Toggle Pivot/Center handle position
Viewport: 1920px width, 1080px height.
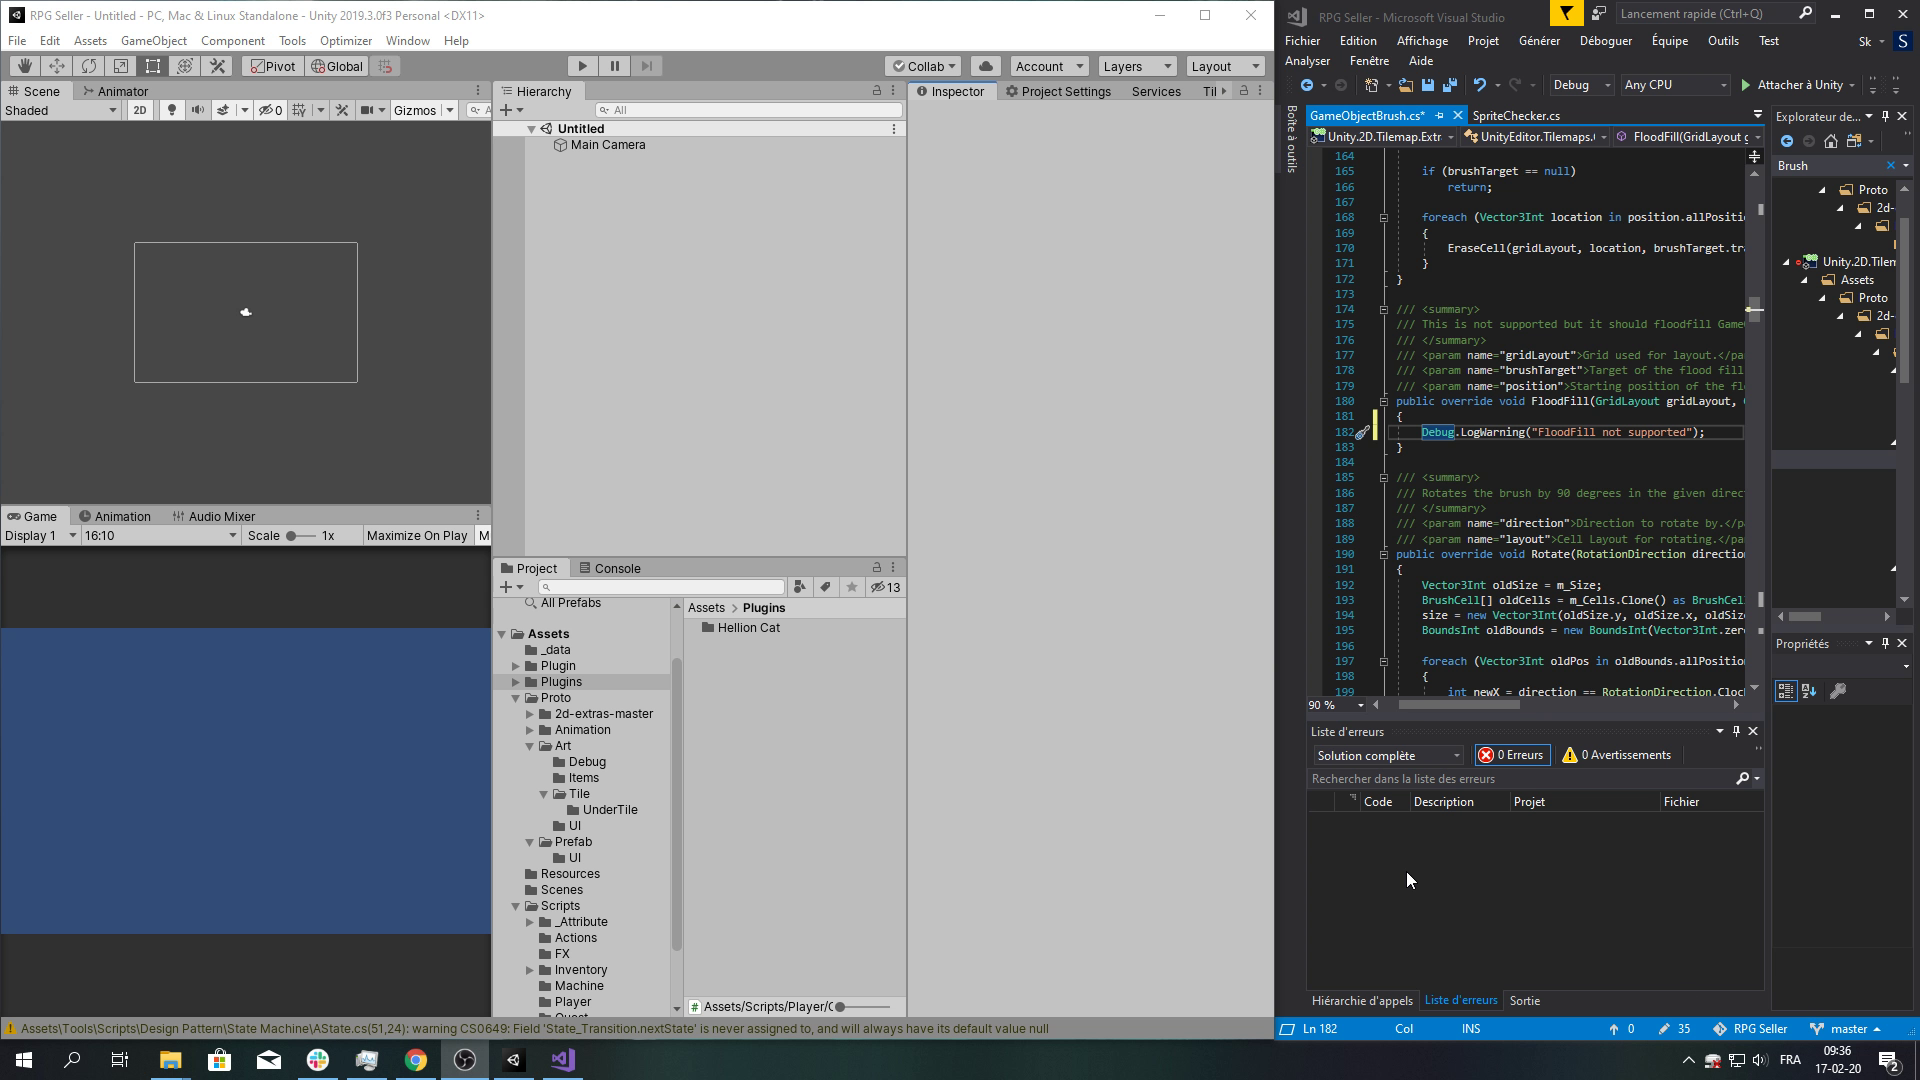273,66
